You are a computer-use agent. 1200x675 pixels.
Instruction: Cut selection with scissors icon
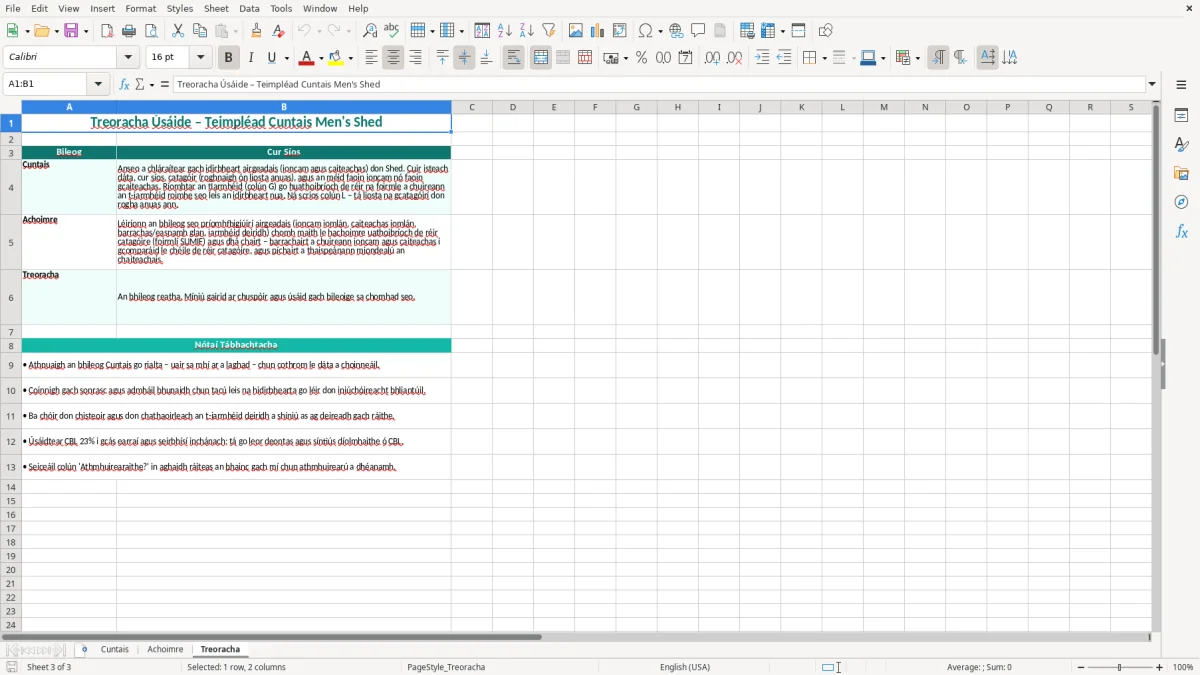[x=178, y=31]
